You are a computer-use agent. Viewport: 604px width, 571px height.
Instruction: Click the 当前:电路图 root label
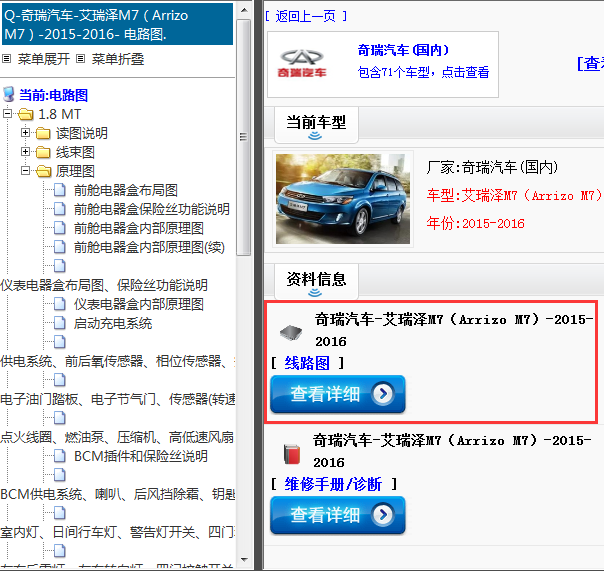tap(54, 95)
